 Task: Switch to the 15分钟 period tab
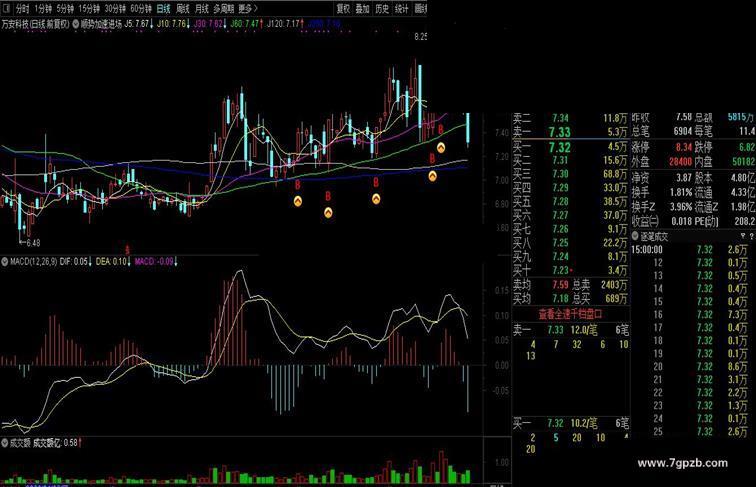[89, 9]
